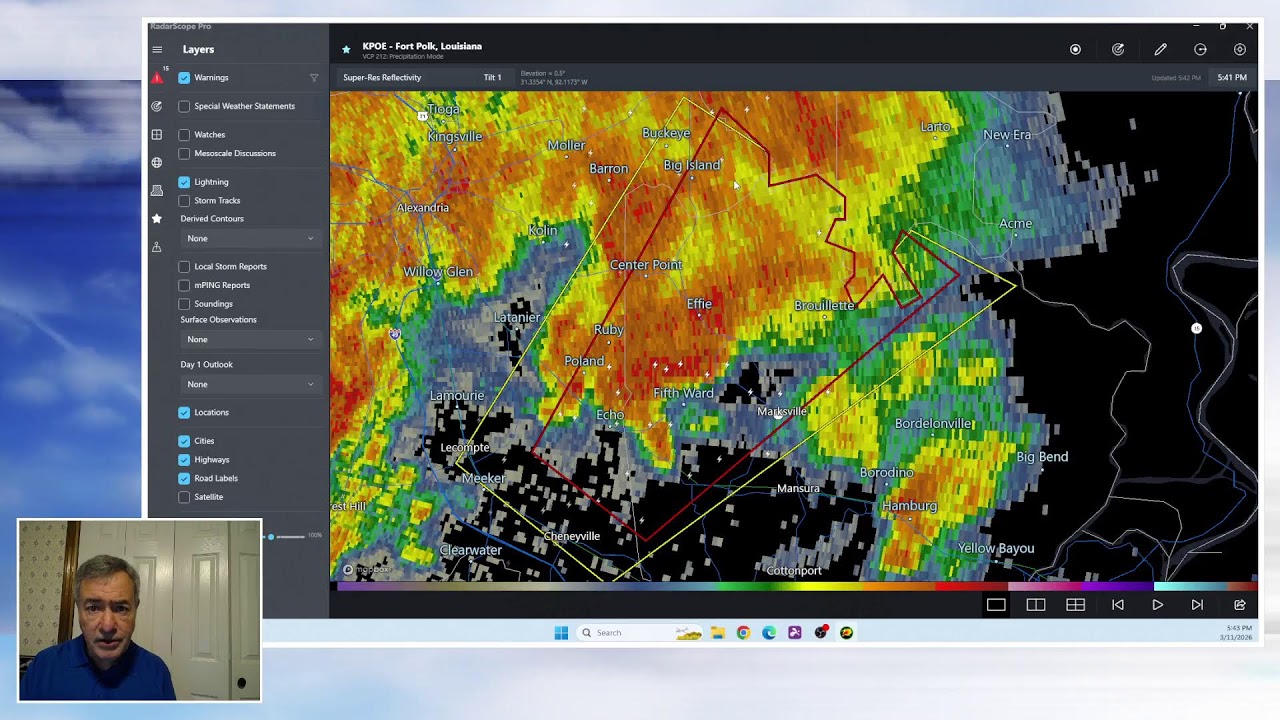
Task: Select the pencil drawing tool
Action: [x=1160, y=49]
